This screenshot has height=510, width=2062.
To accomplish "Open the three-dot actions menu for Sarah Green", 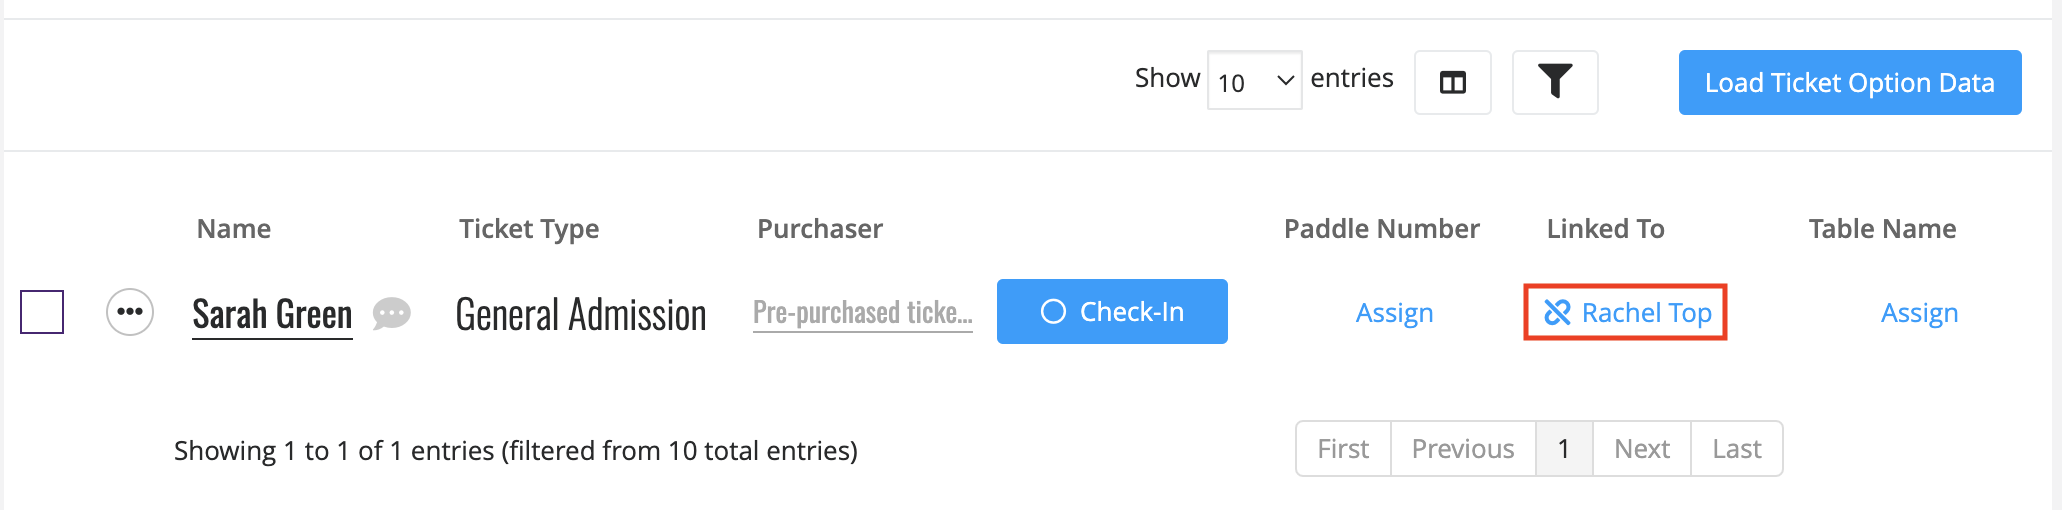I will coord(130,312).
